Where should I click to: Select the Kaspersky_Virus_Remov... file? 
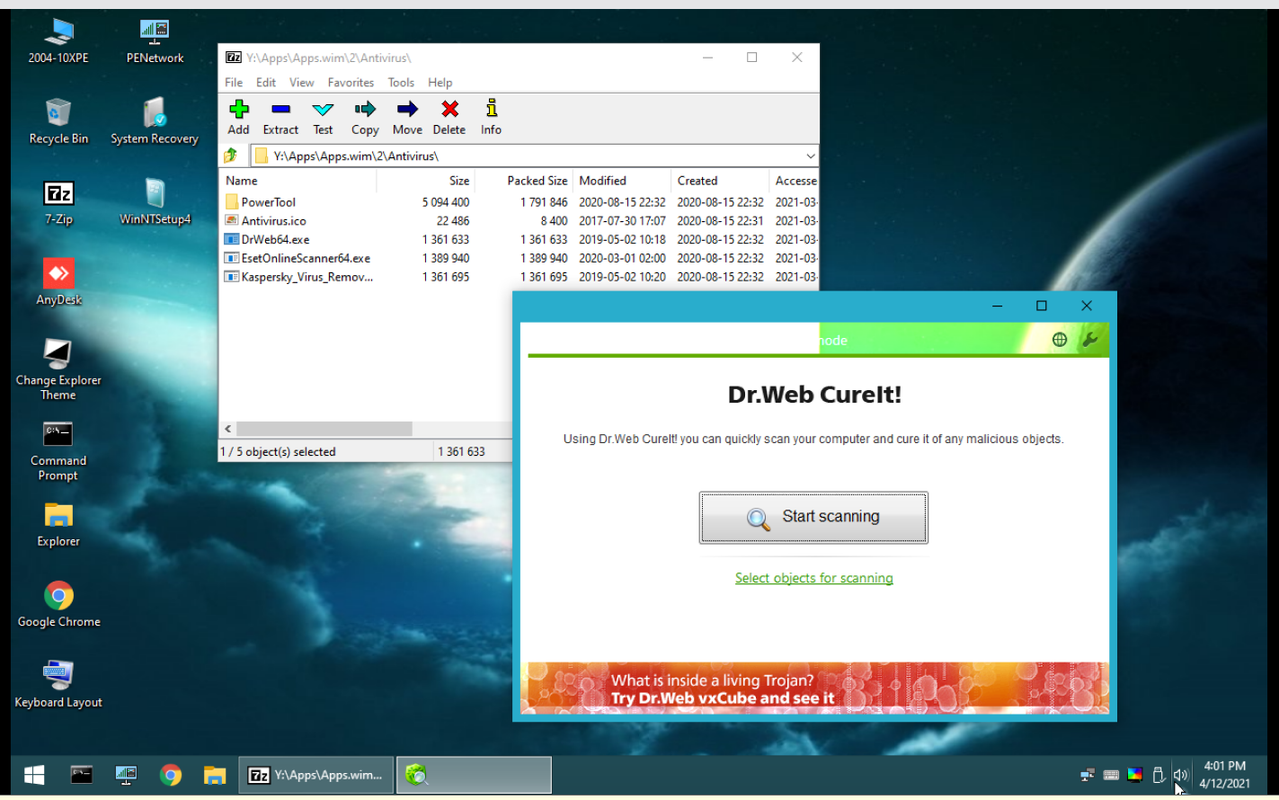pyautogui.click(x=519, y=277)
